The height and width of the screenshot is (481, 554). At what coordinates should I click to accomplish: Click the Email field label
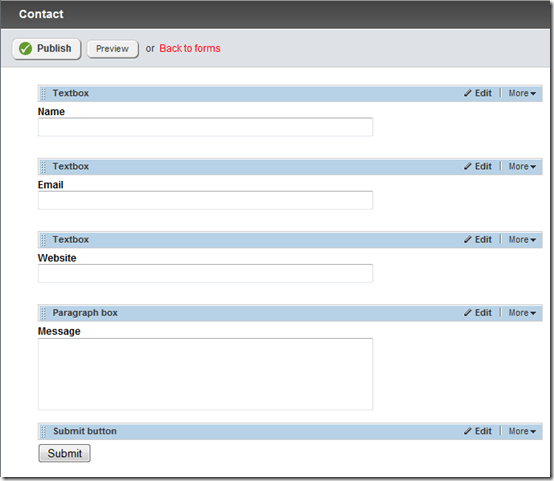[x=51, y=185]
